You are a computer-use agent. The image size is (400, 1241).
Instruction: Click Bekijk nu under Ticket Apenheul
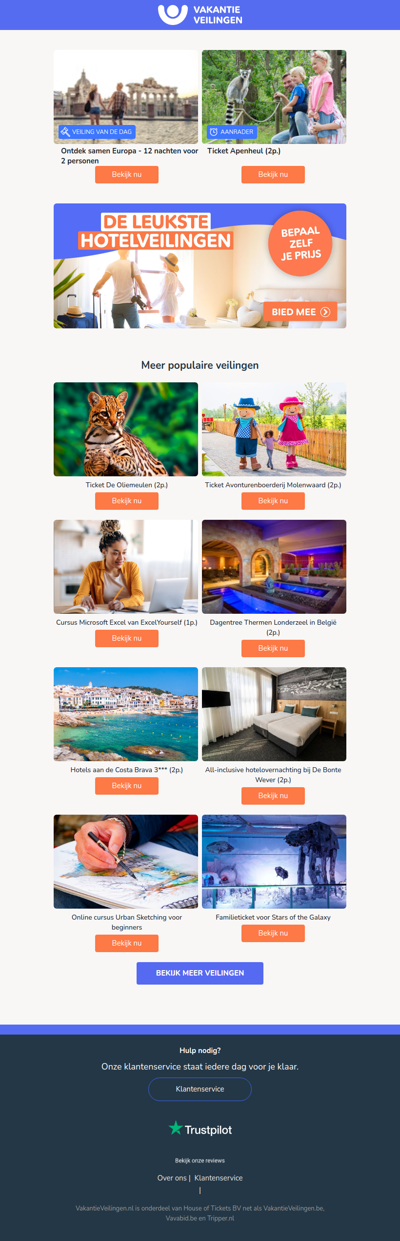273,175
